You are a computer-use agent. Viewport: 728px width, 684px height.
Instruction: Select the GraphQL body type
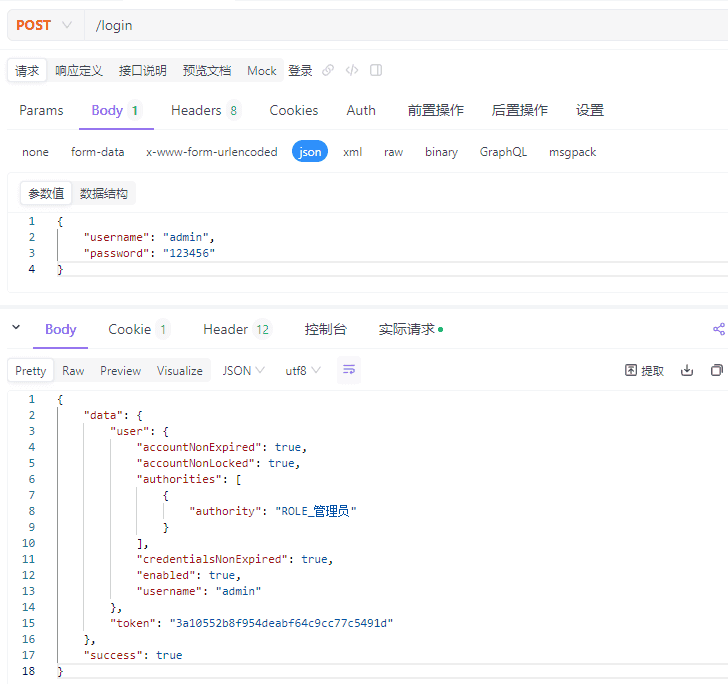(x=503, y=152)
